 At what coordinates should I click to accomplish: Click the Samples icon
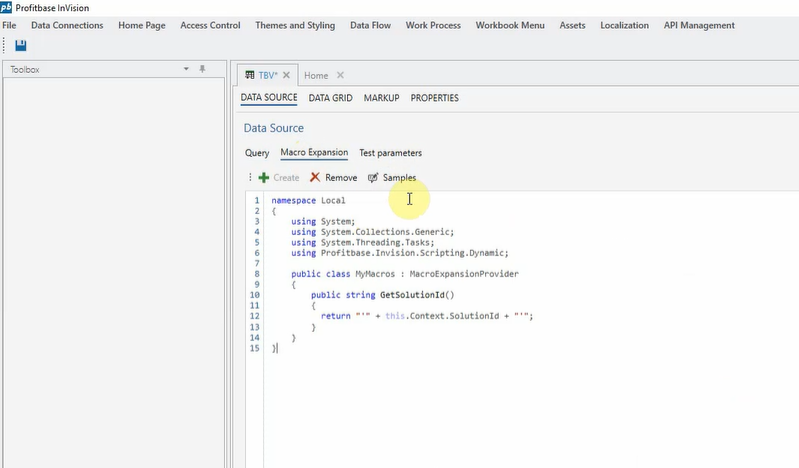[373, 178]
